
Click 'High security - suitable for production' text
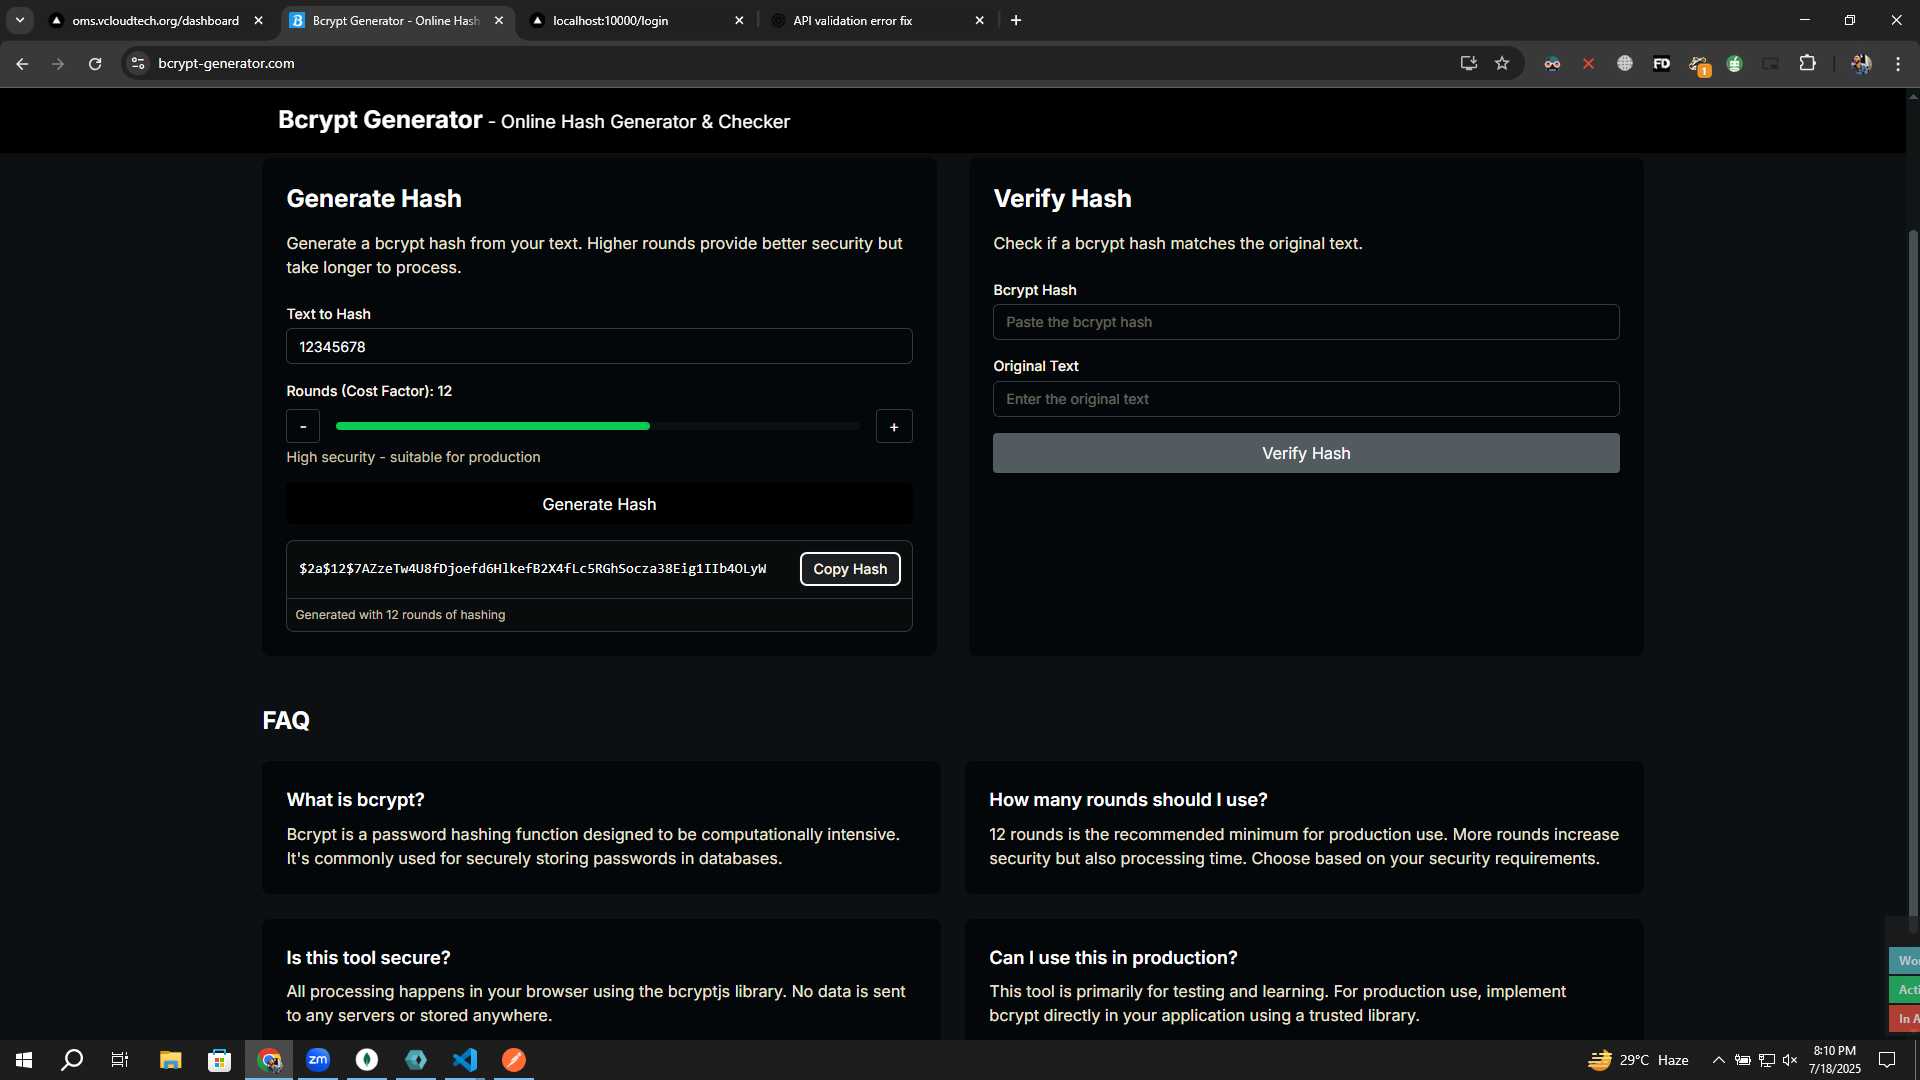413,457
